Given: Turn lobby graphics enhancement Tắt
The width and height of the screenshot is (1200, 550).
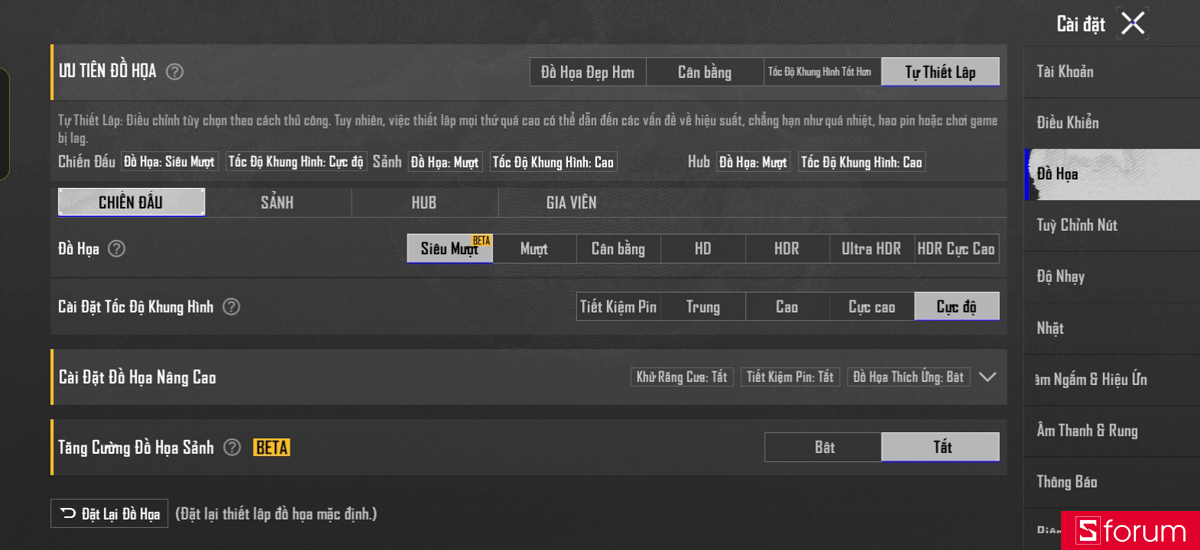Looking at the screenshot, I should tap(940, 447).
